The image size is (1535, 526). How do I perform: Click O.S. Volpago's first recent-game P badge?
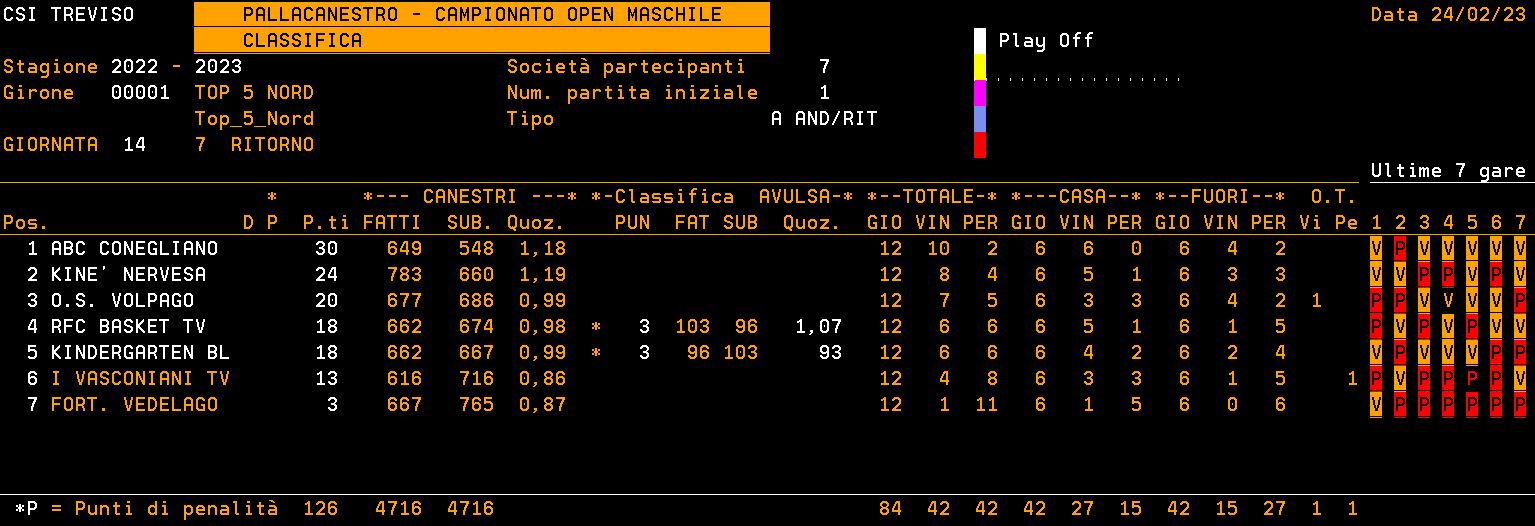pos(1376,301)
